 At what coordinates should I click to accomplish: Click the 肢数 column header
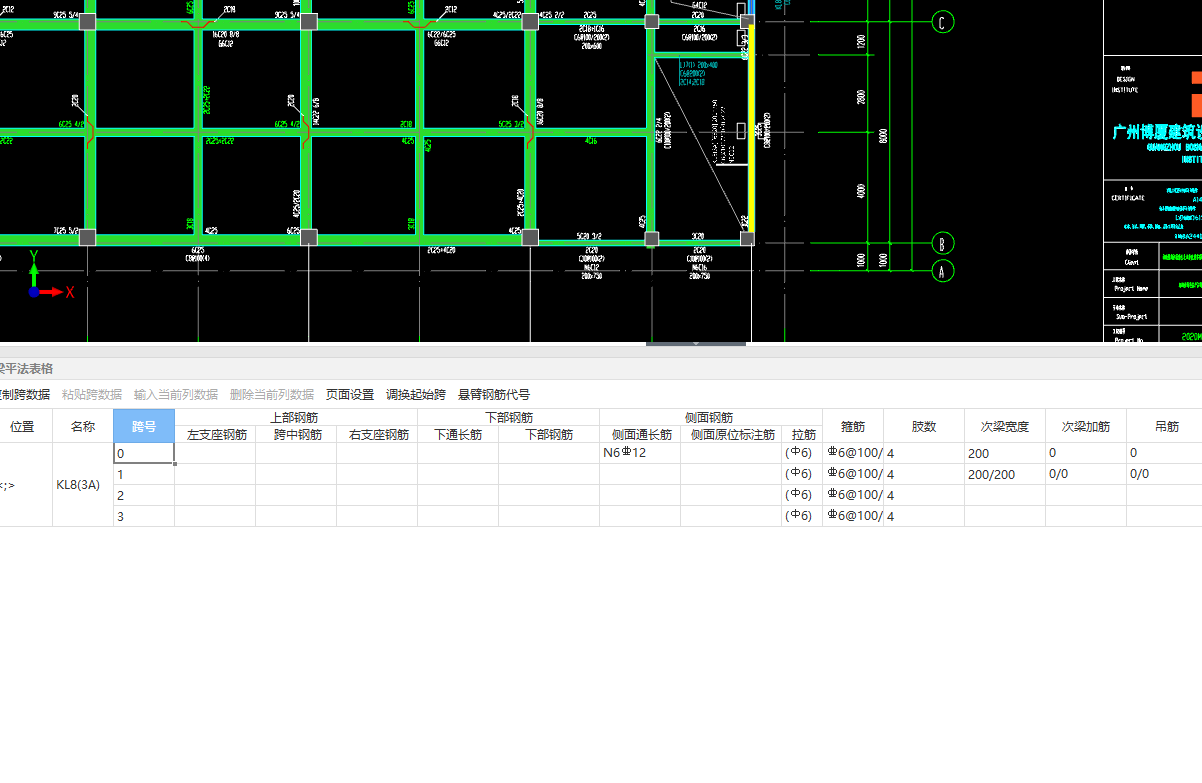pyautogui.click(x=924, y=426)
